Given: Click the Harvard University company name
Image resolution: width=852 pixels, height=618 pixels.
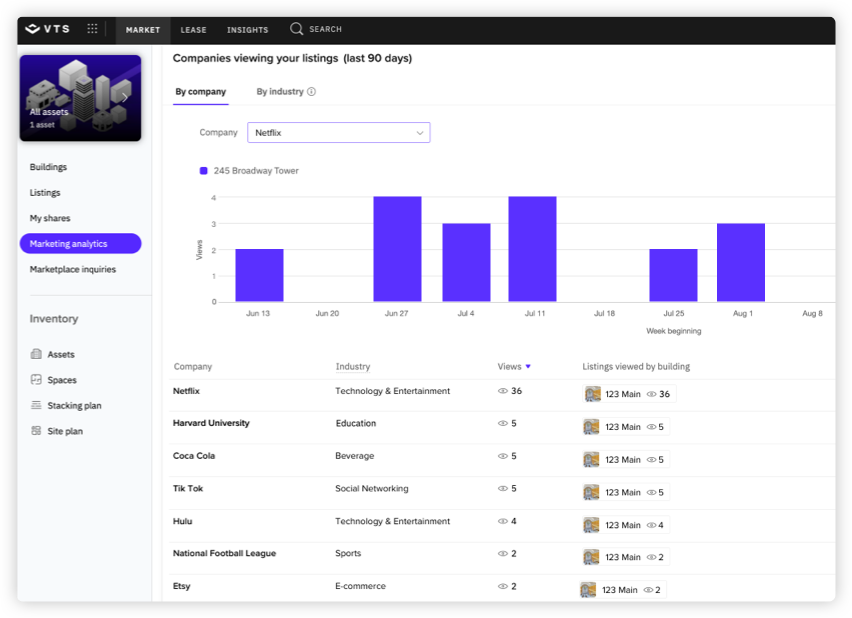Looking at the screenshot, I should (211, 423).
